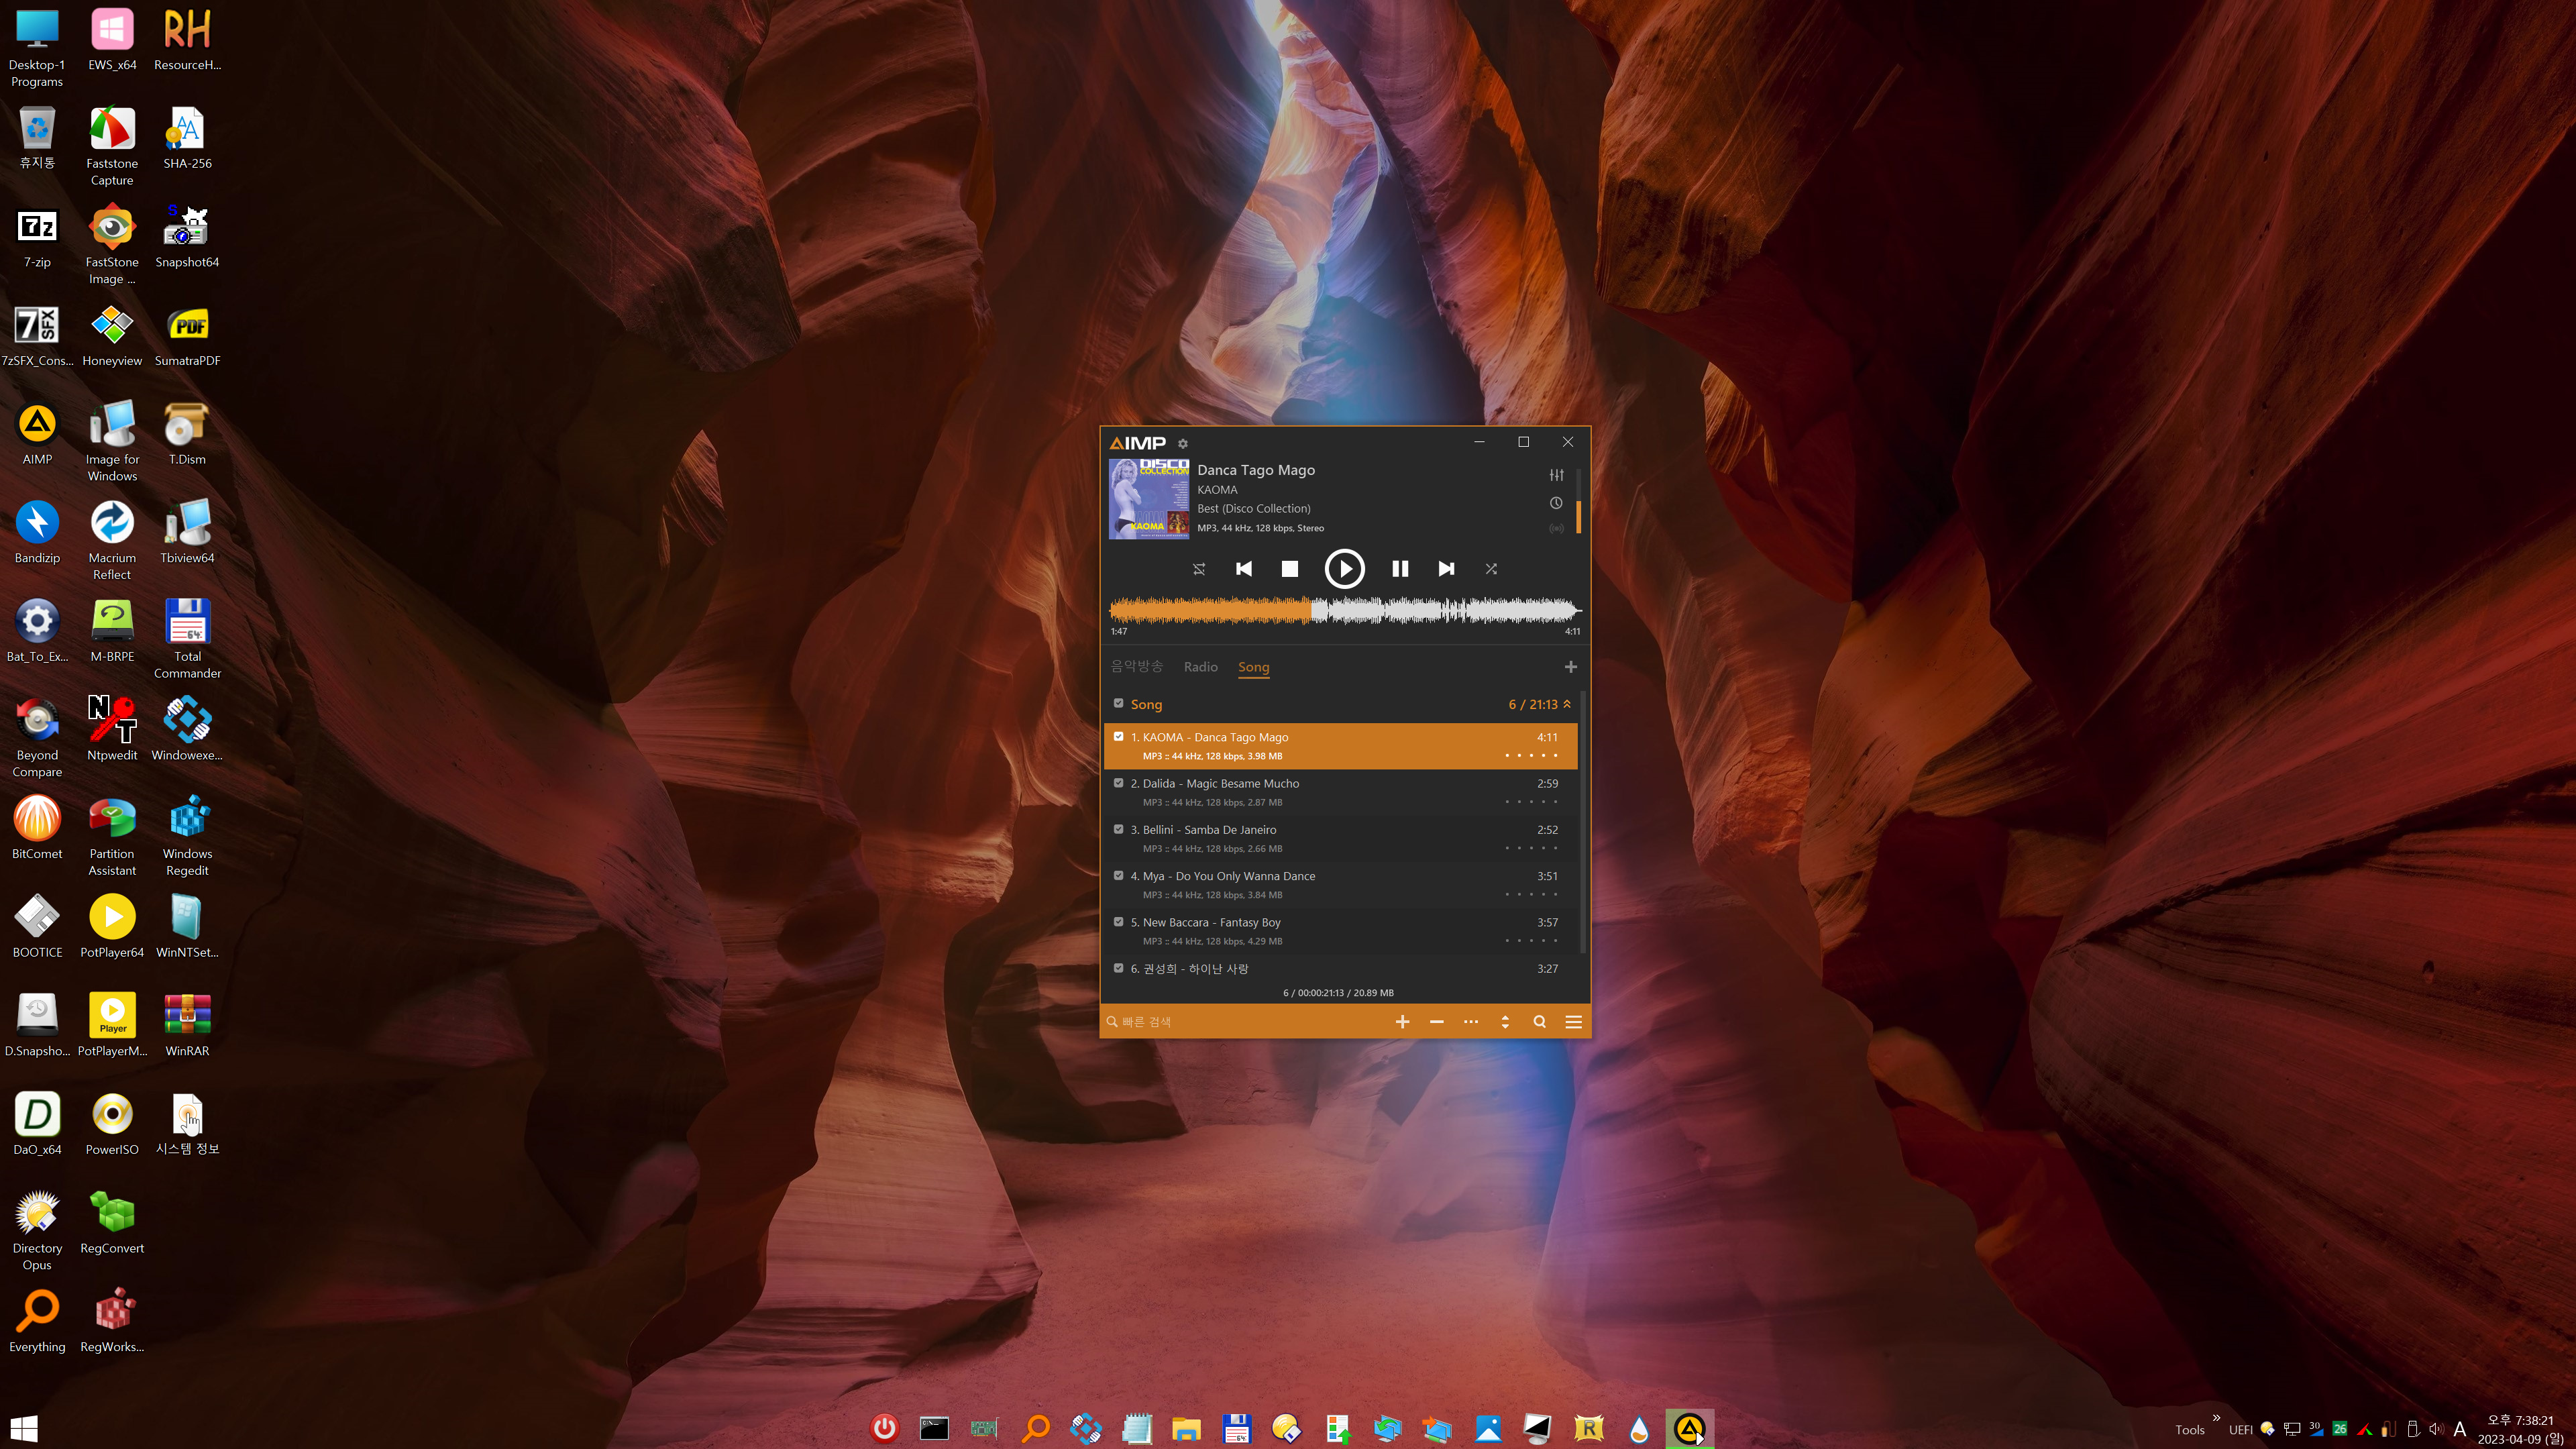This screenshot has height=1449, width=2576.
Task: Open Beyond Compare desktop icon
Action: 37,738
